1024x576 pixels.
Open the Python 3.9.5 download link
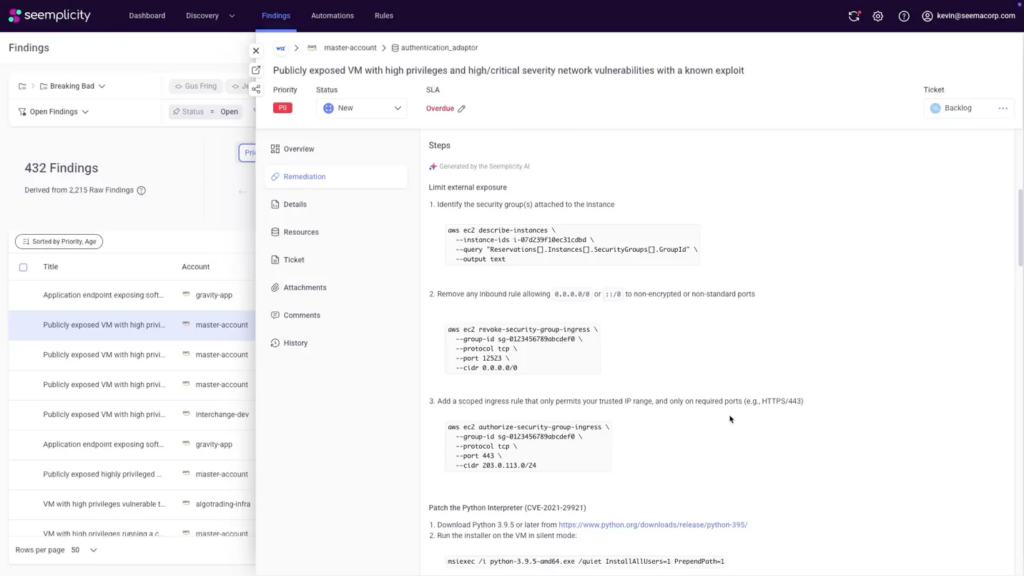[653, 524]
